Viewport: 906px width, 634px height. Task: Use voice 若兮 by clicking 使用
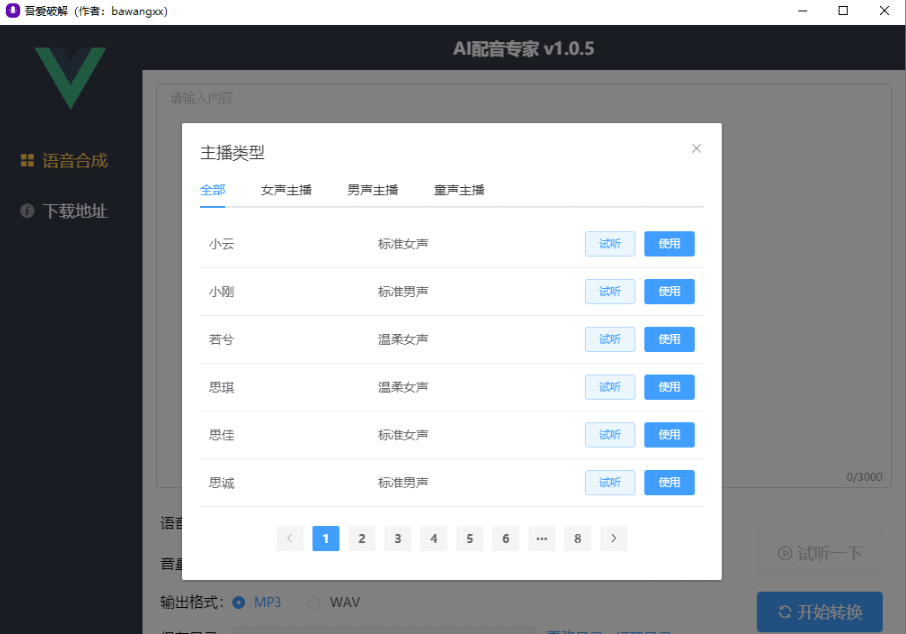click(x=669, y=339)
